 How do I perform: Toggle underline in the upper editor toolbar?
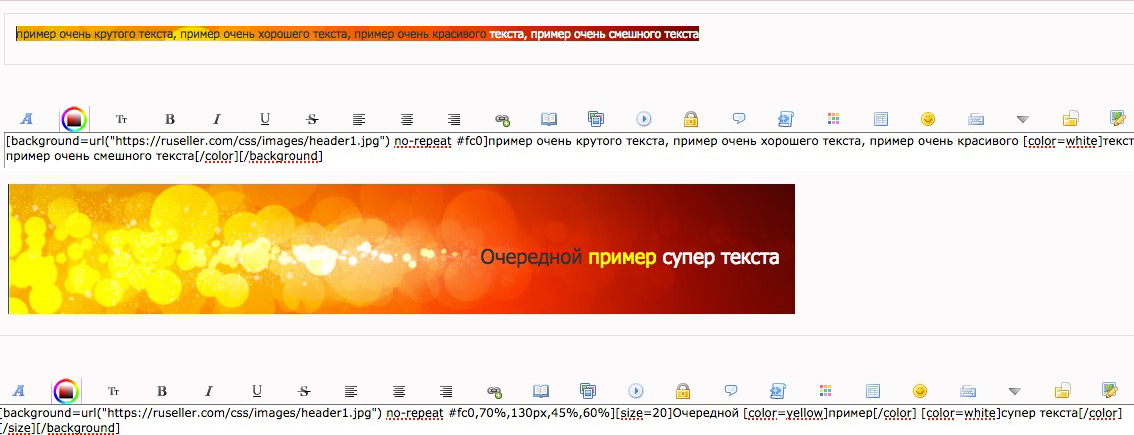click(265, 119)
